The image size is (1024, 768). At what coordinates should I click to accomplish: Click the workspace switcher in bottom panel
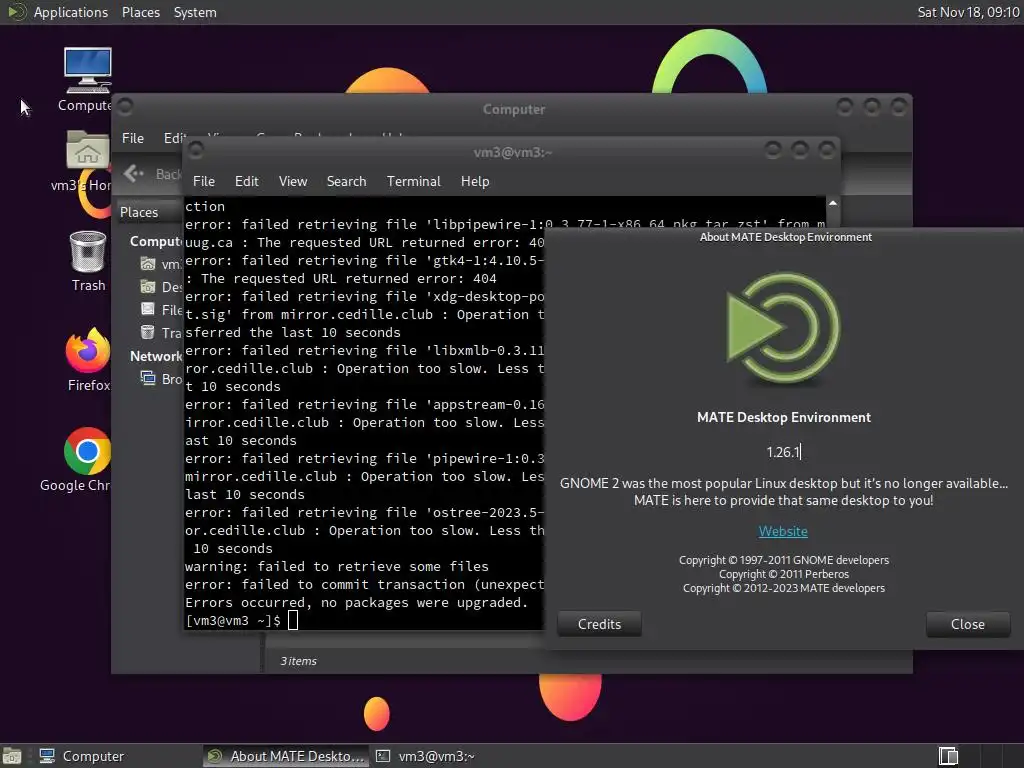(x=948, y=756)
